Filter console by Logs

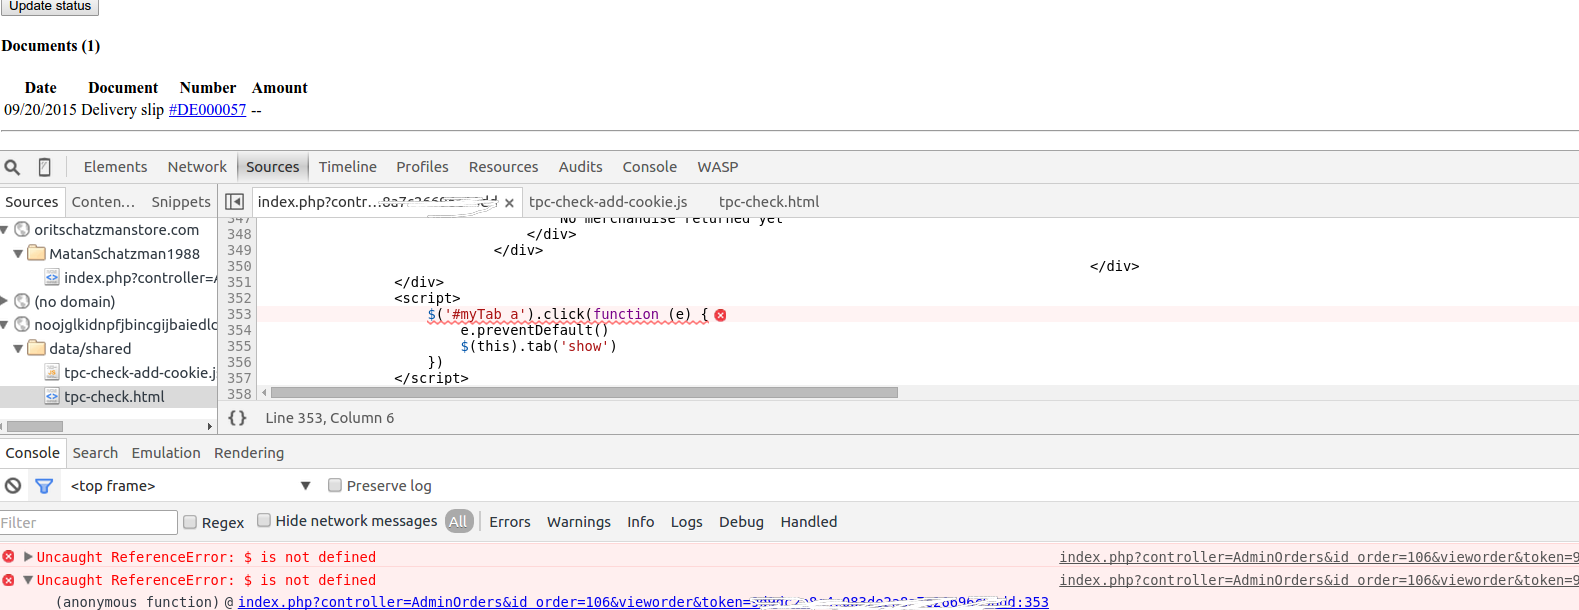pos(687,522)
